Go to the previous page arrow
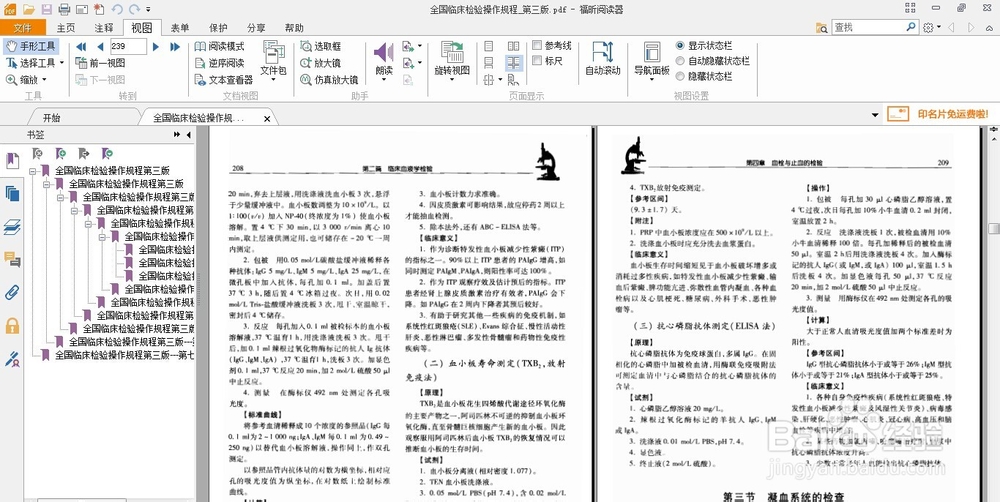Screen dimensions: 1000x502 100,47
